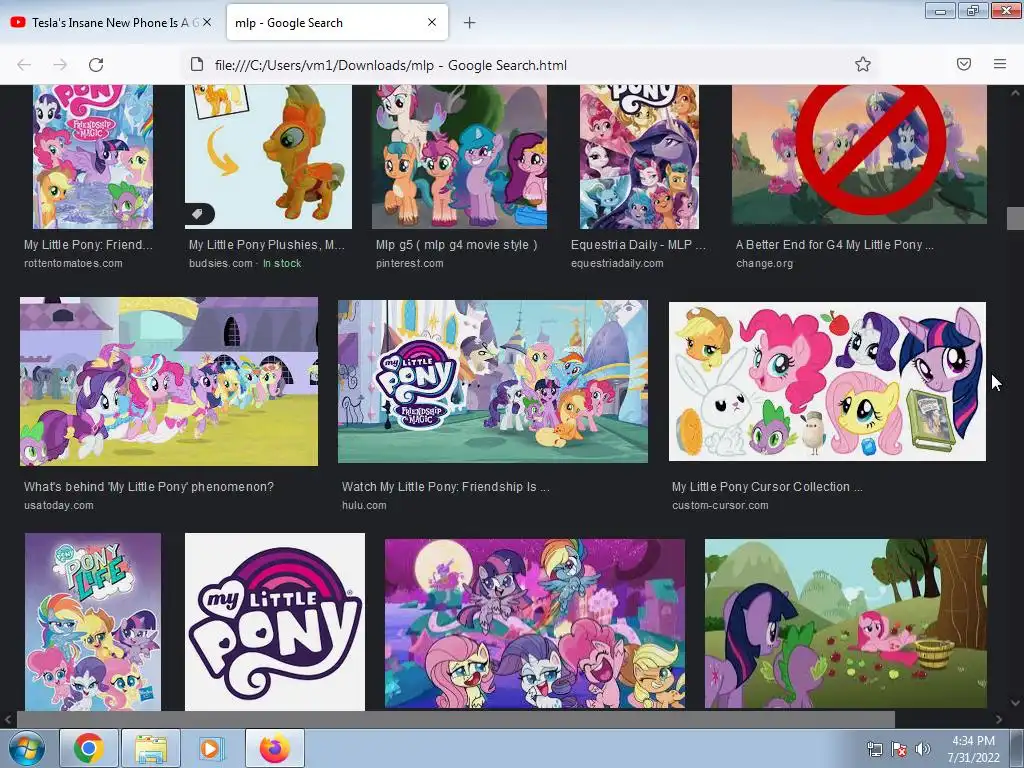Click 'My Little Pony Cursor Collection ...' link
This screenshot has width=1024, height=768.
767,487
